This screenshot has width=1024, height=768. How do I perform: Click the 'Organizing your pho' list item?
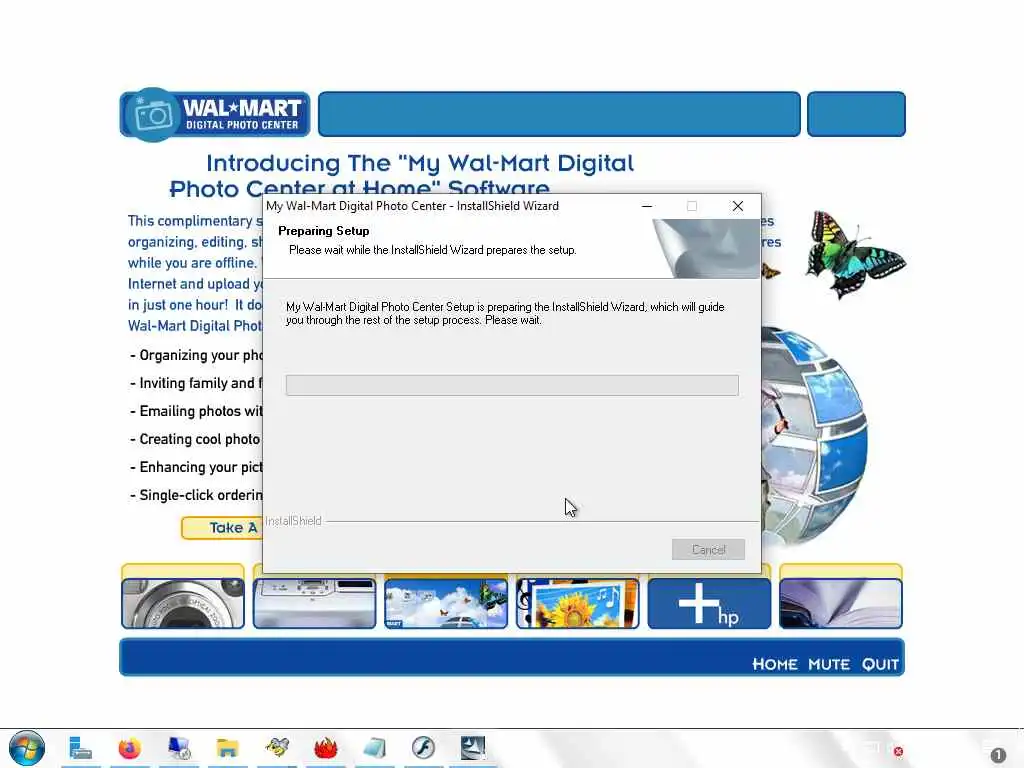197,355
